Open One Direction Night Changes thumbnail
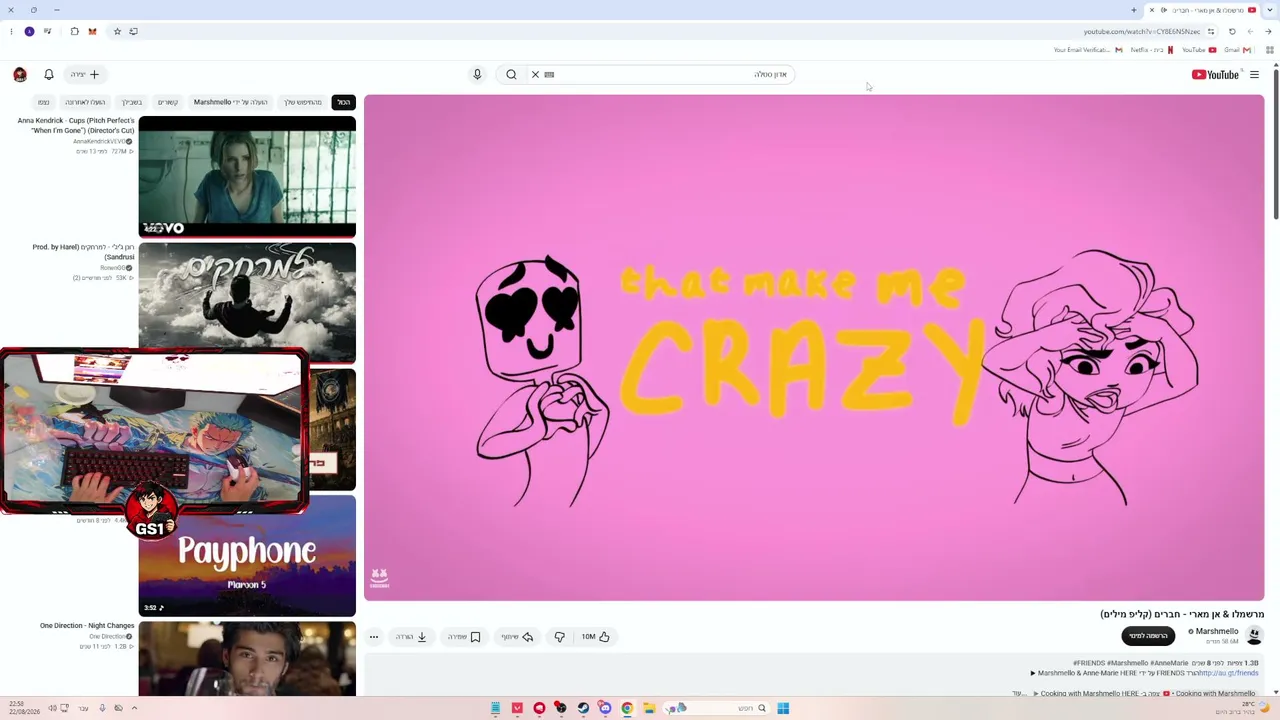This screenshot has width=1280, height=720. pyautogui.click(x=247, y=659)
